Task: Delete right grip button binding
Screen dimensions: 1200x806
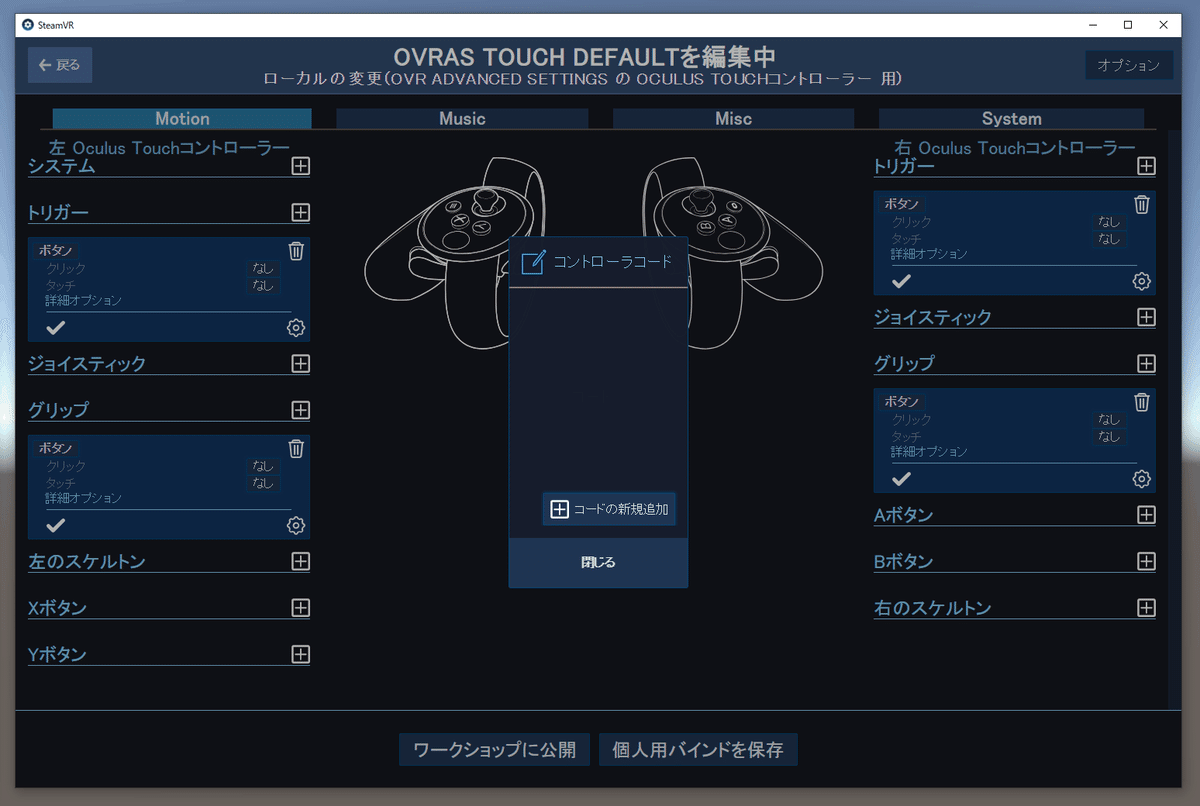Action: tap(1142, 402)
